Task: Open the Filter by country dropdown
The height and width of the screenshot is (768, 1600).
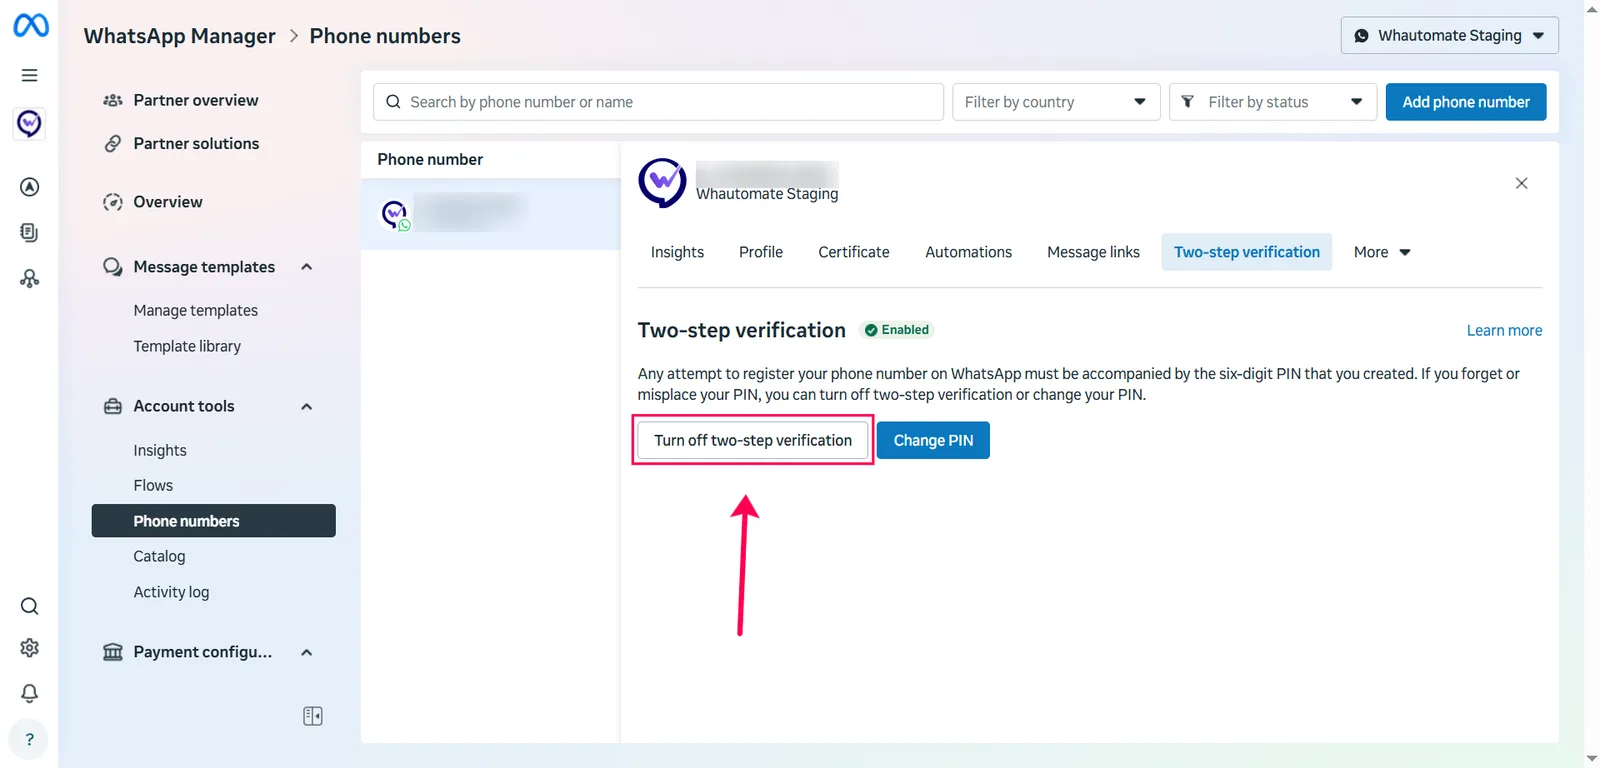Action: coord(1056,102)
